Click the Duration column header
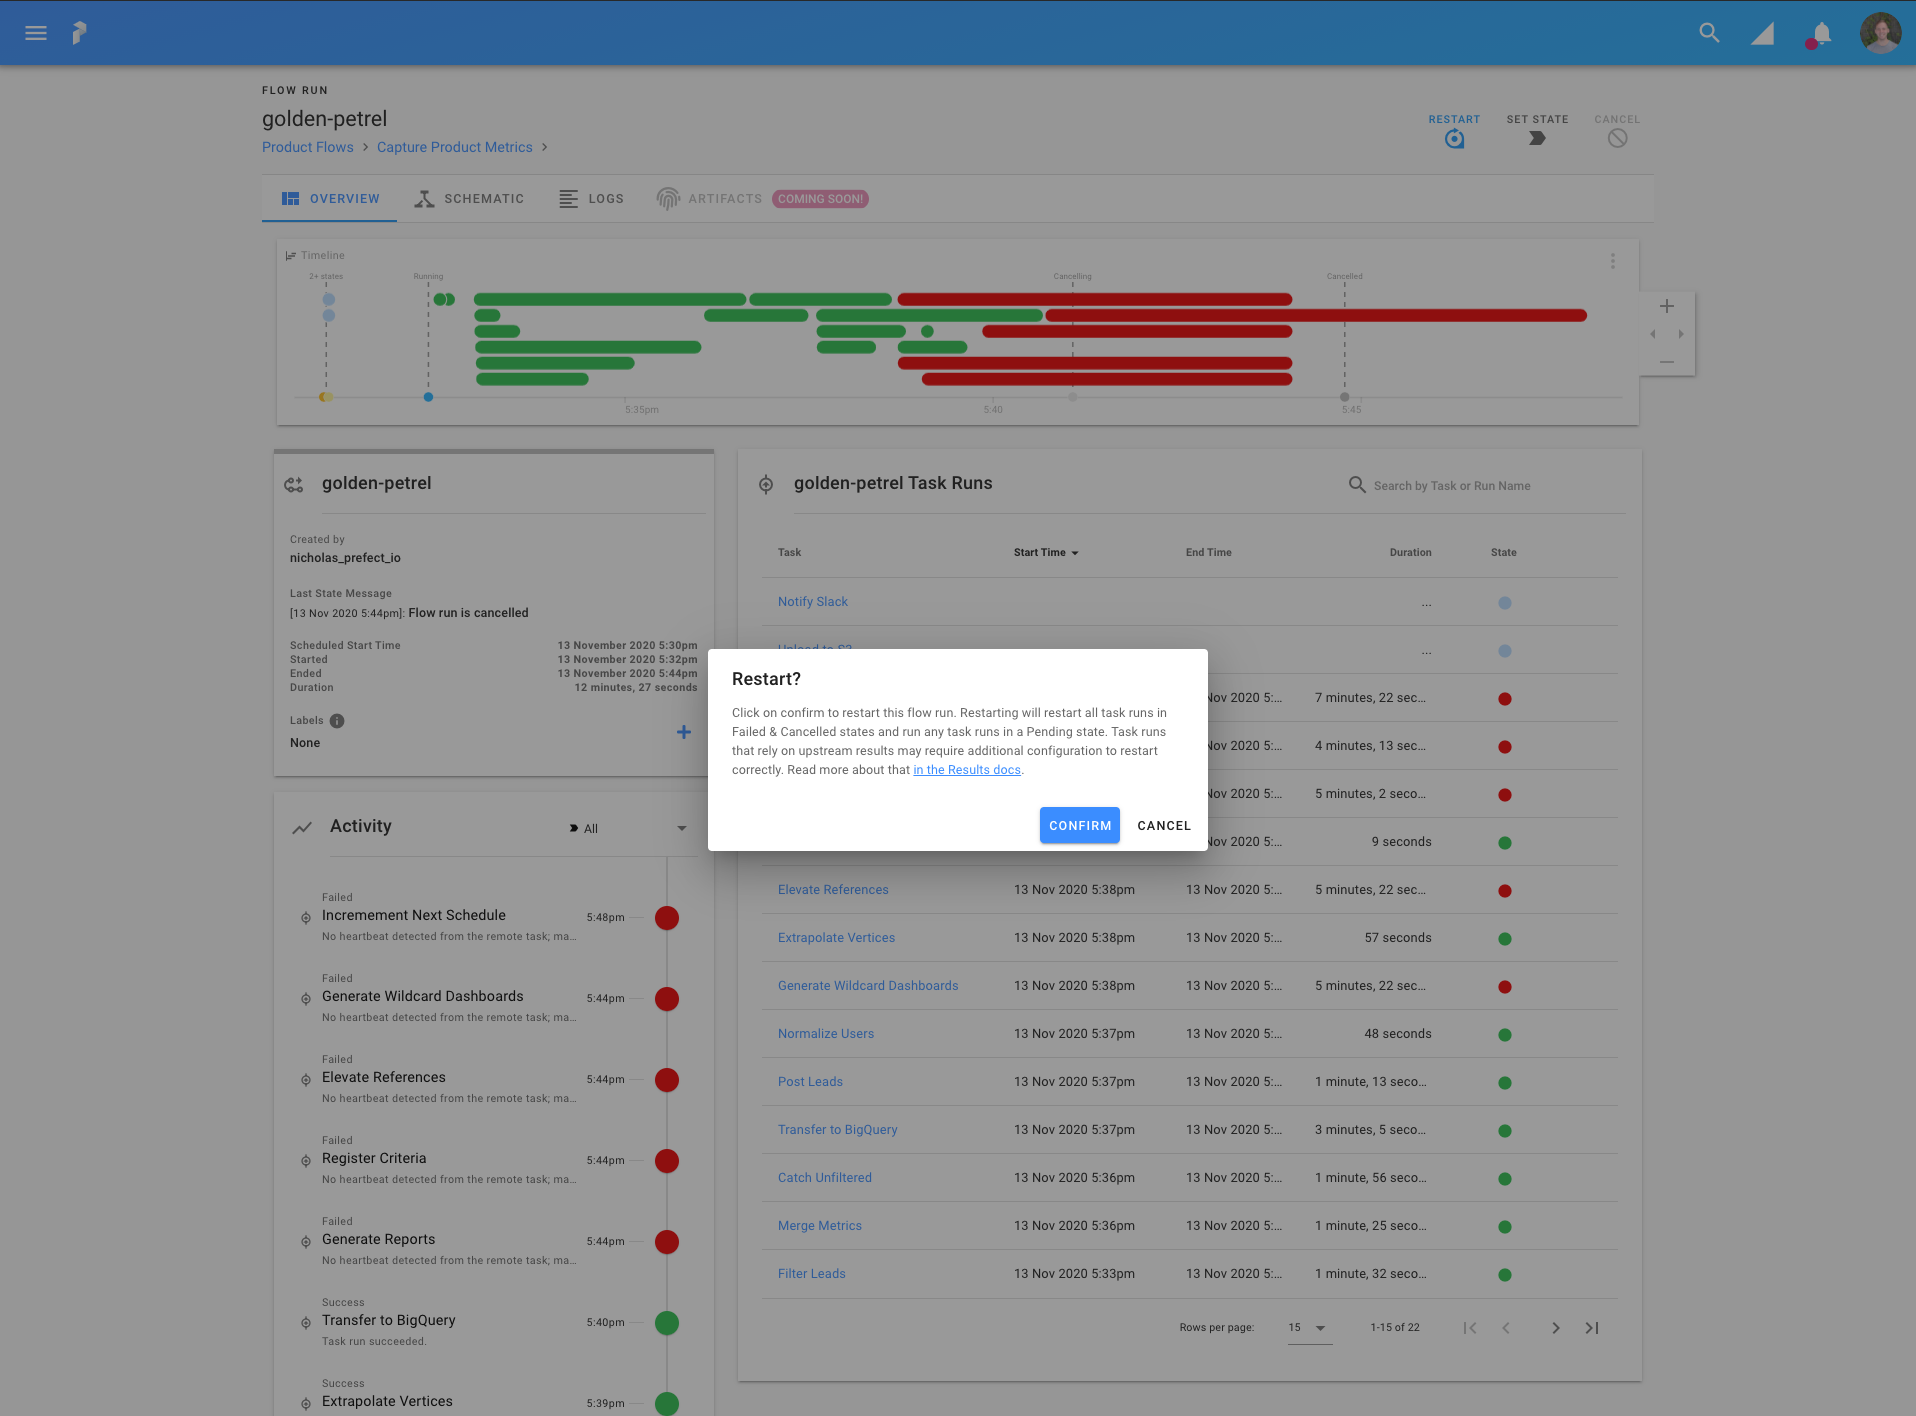1916x1416 pixels. (1410, 552)
